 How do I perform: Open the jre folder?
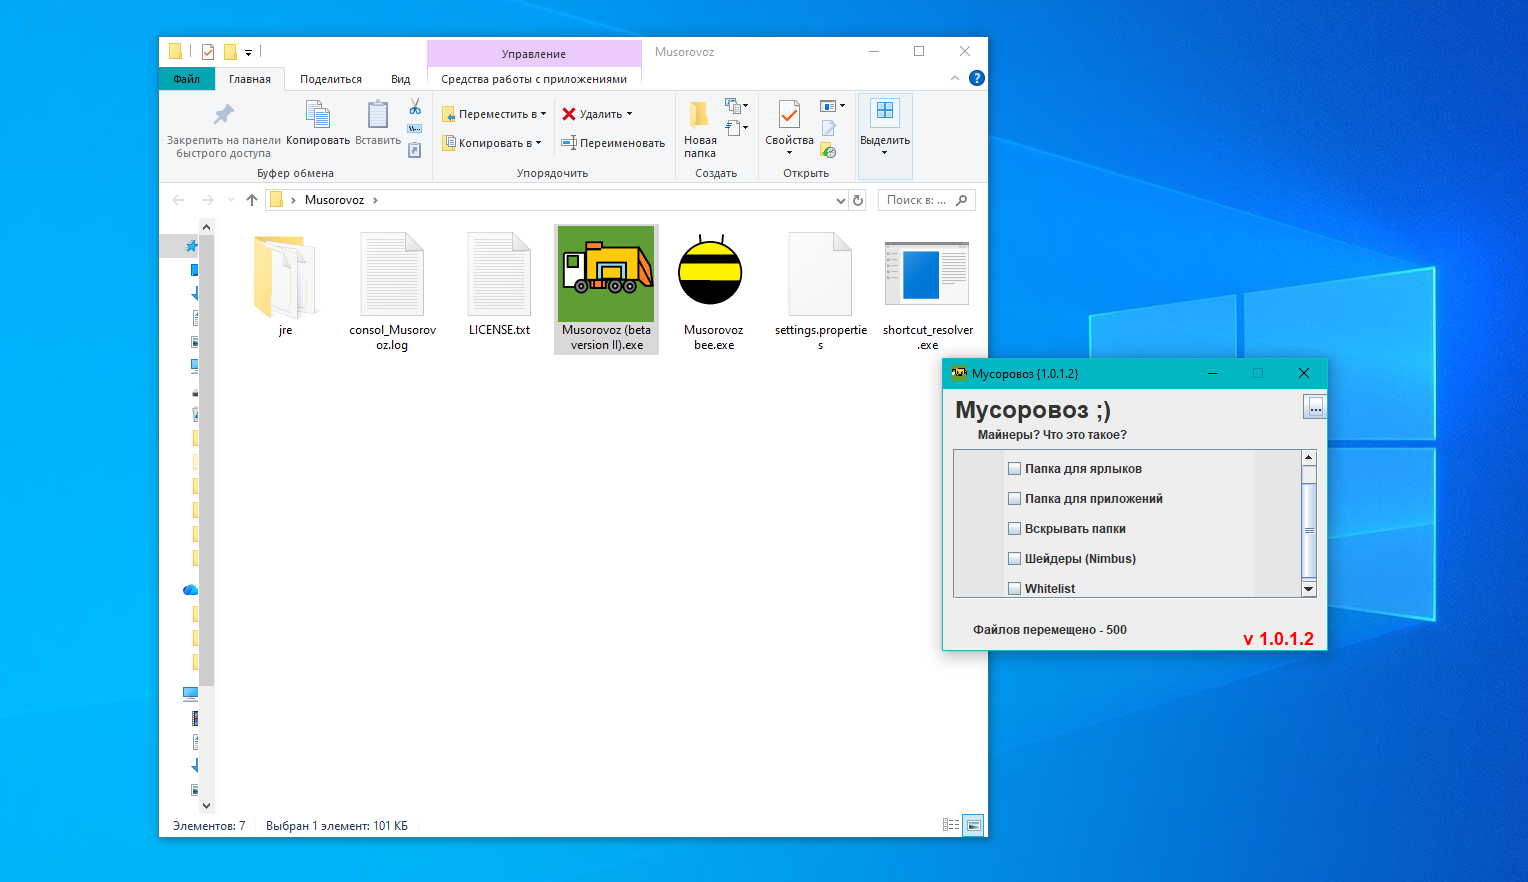(x=285, y=273)
